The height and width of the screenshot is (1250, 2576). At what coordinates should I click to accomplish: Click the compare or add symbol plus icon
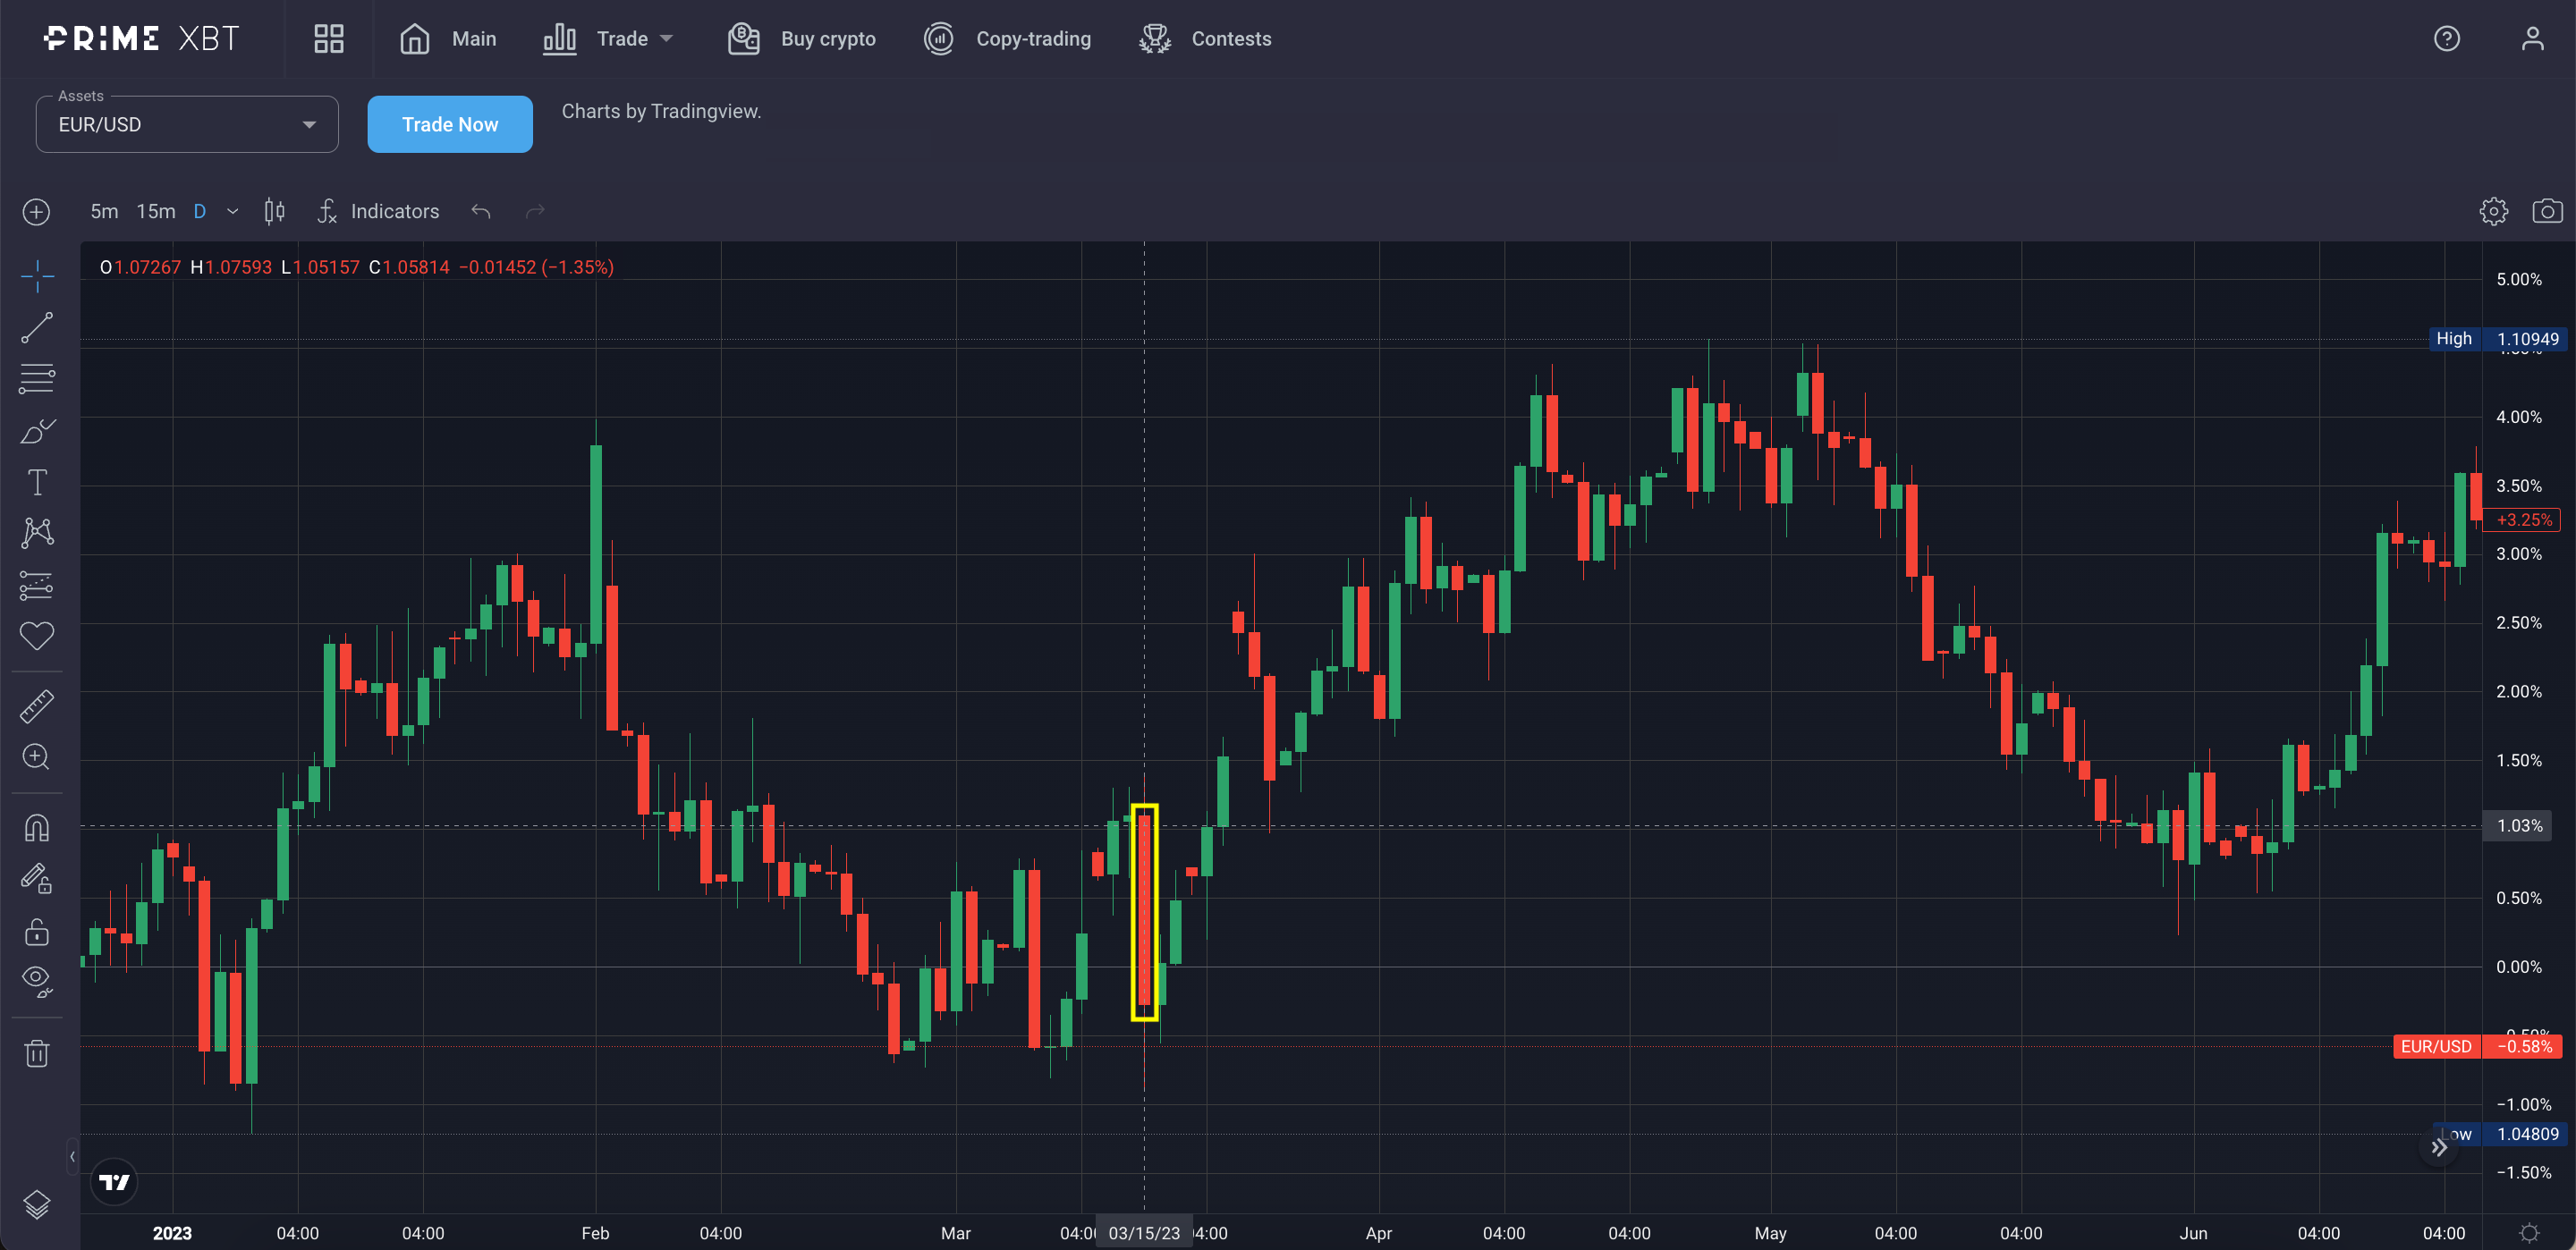point(36,212)
